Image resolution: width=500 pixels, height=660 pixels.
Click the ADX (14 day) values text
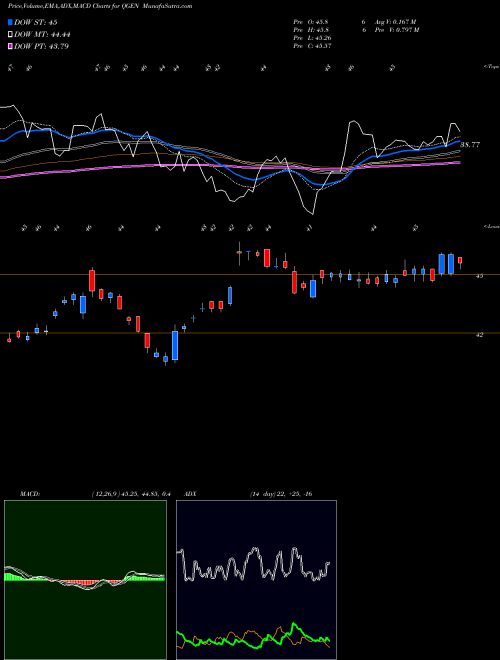pyautogui.click(x=281, y=494)
